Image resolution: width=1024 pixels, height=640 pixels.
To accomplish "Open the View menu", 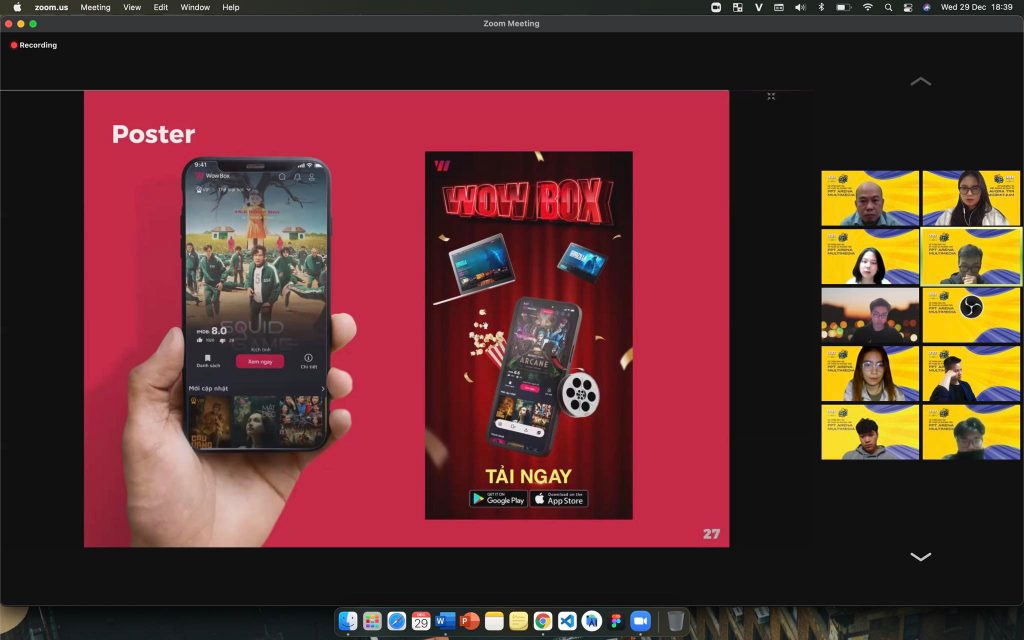I will [x=132, y=7].
